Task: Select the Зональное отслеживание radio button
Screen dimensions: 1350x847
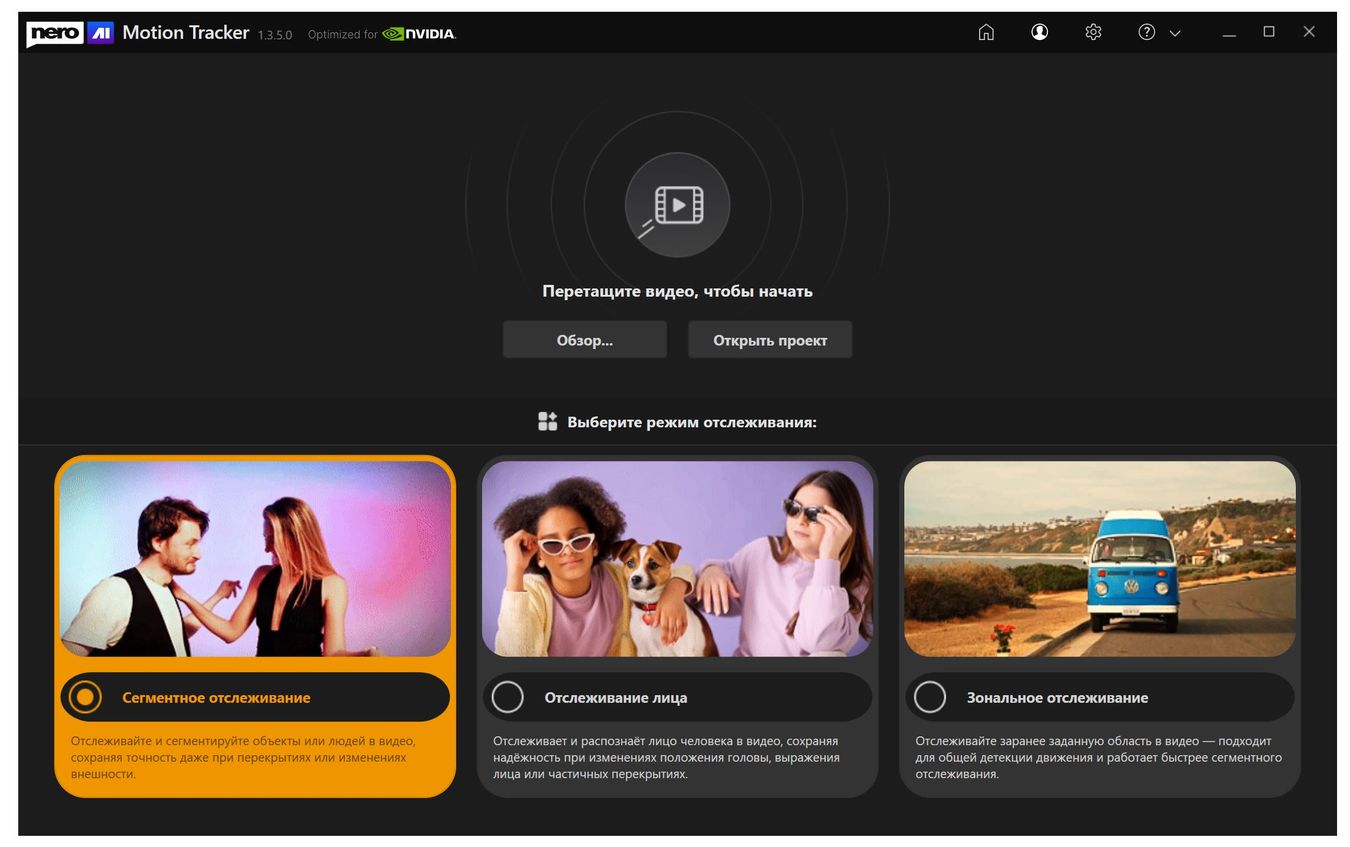Action: (930, 697)
